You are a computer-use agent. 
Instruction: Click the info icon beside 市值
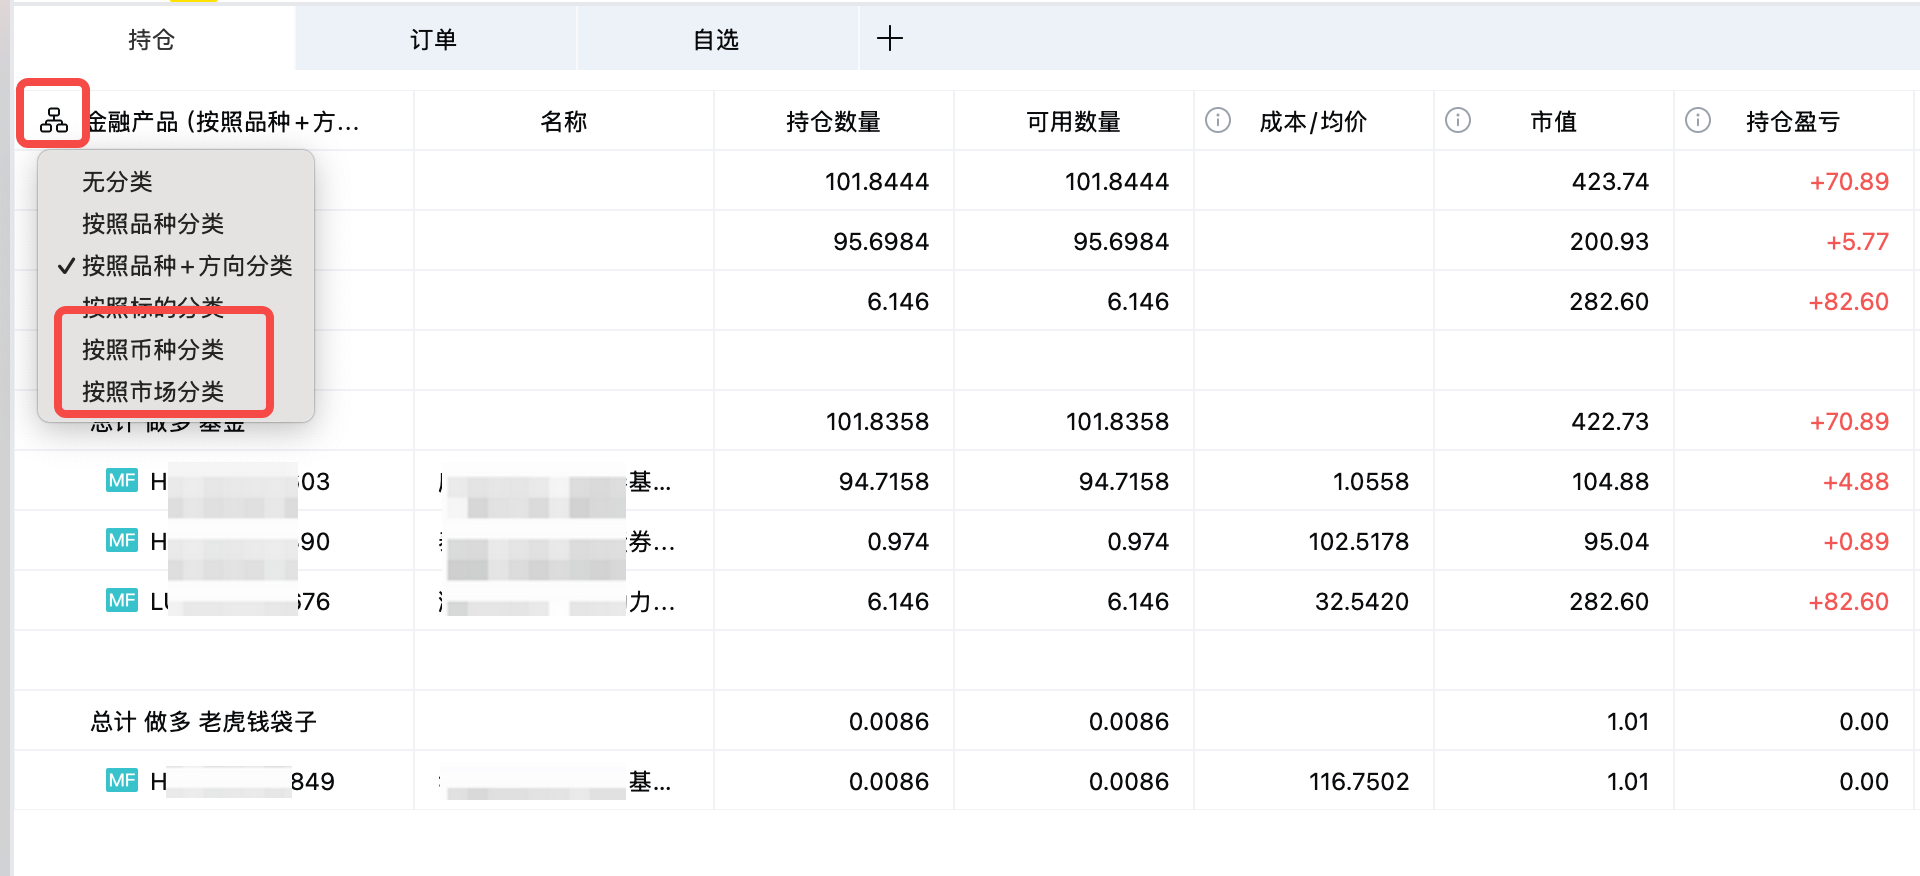[x=1457, y=121]
